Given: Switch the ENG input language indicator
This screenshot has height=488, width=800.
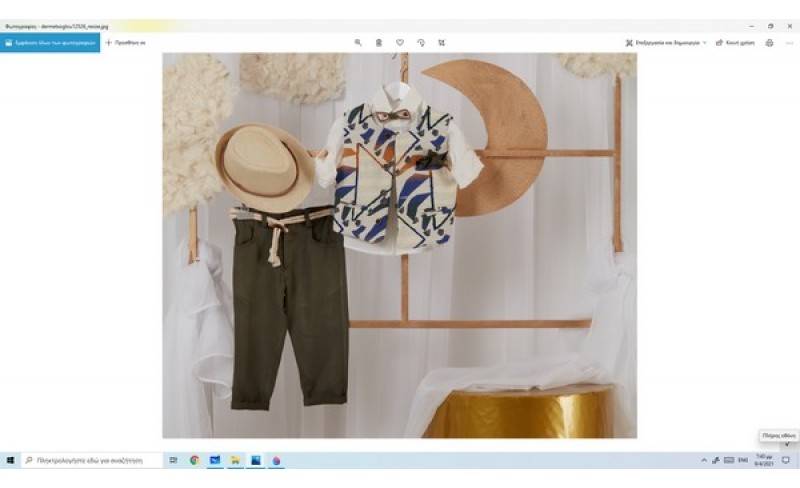Looking at the screenshot, I should pos(743,460).
